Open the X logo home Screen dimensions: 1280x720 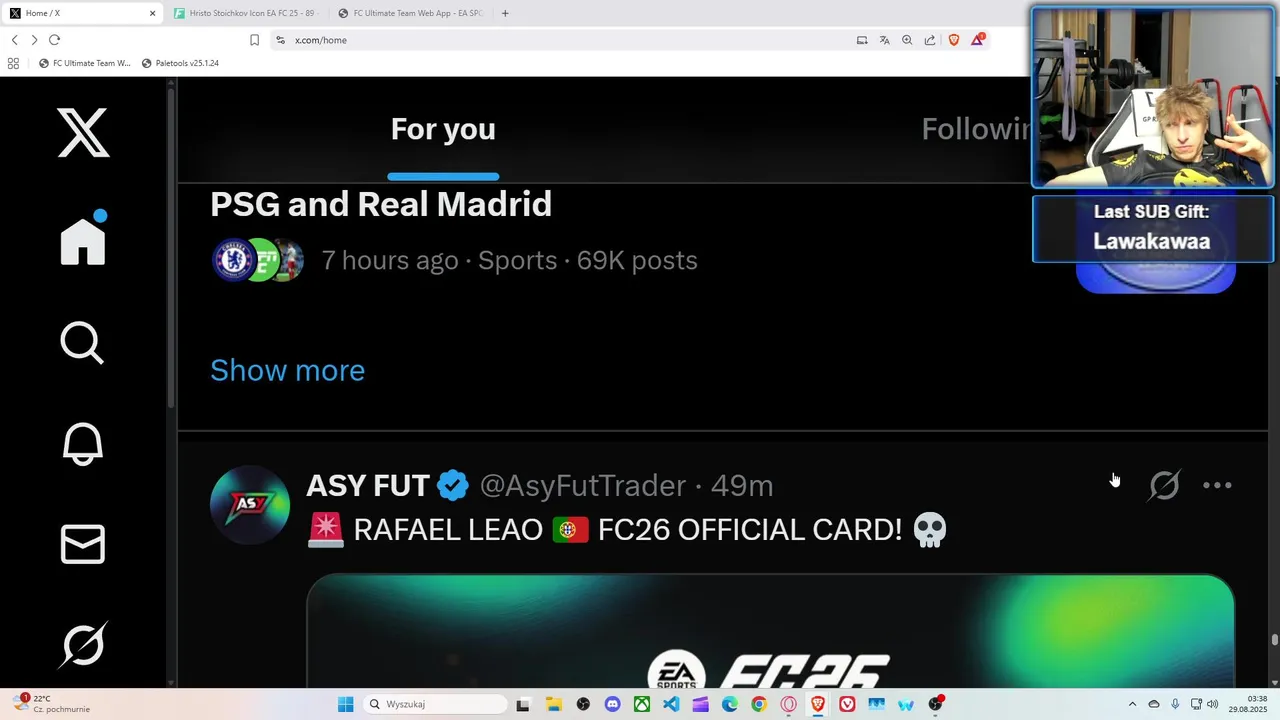[83, 133]
